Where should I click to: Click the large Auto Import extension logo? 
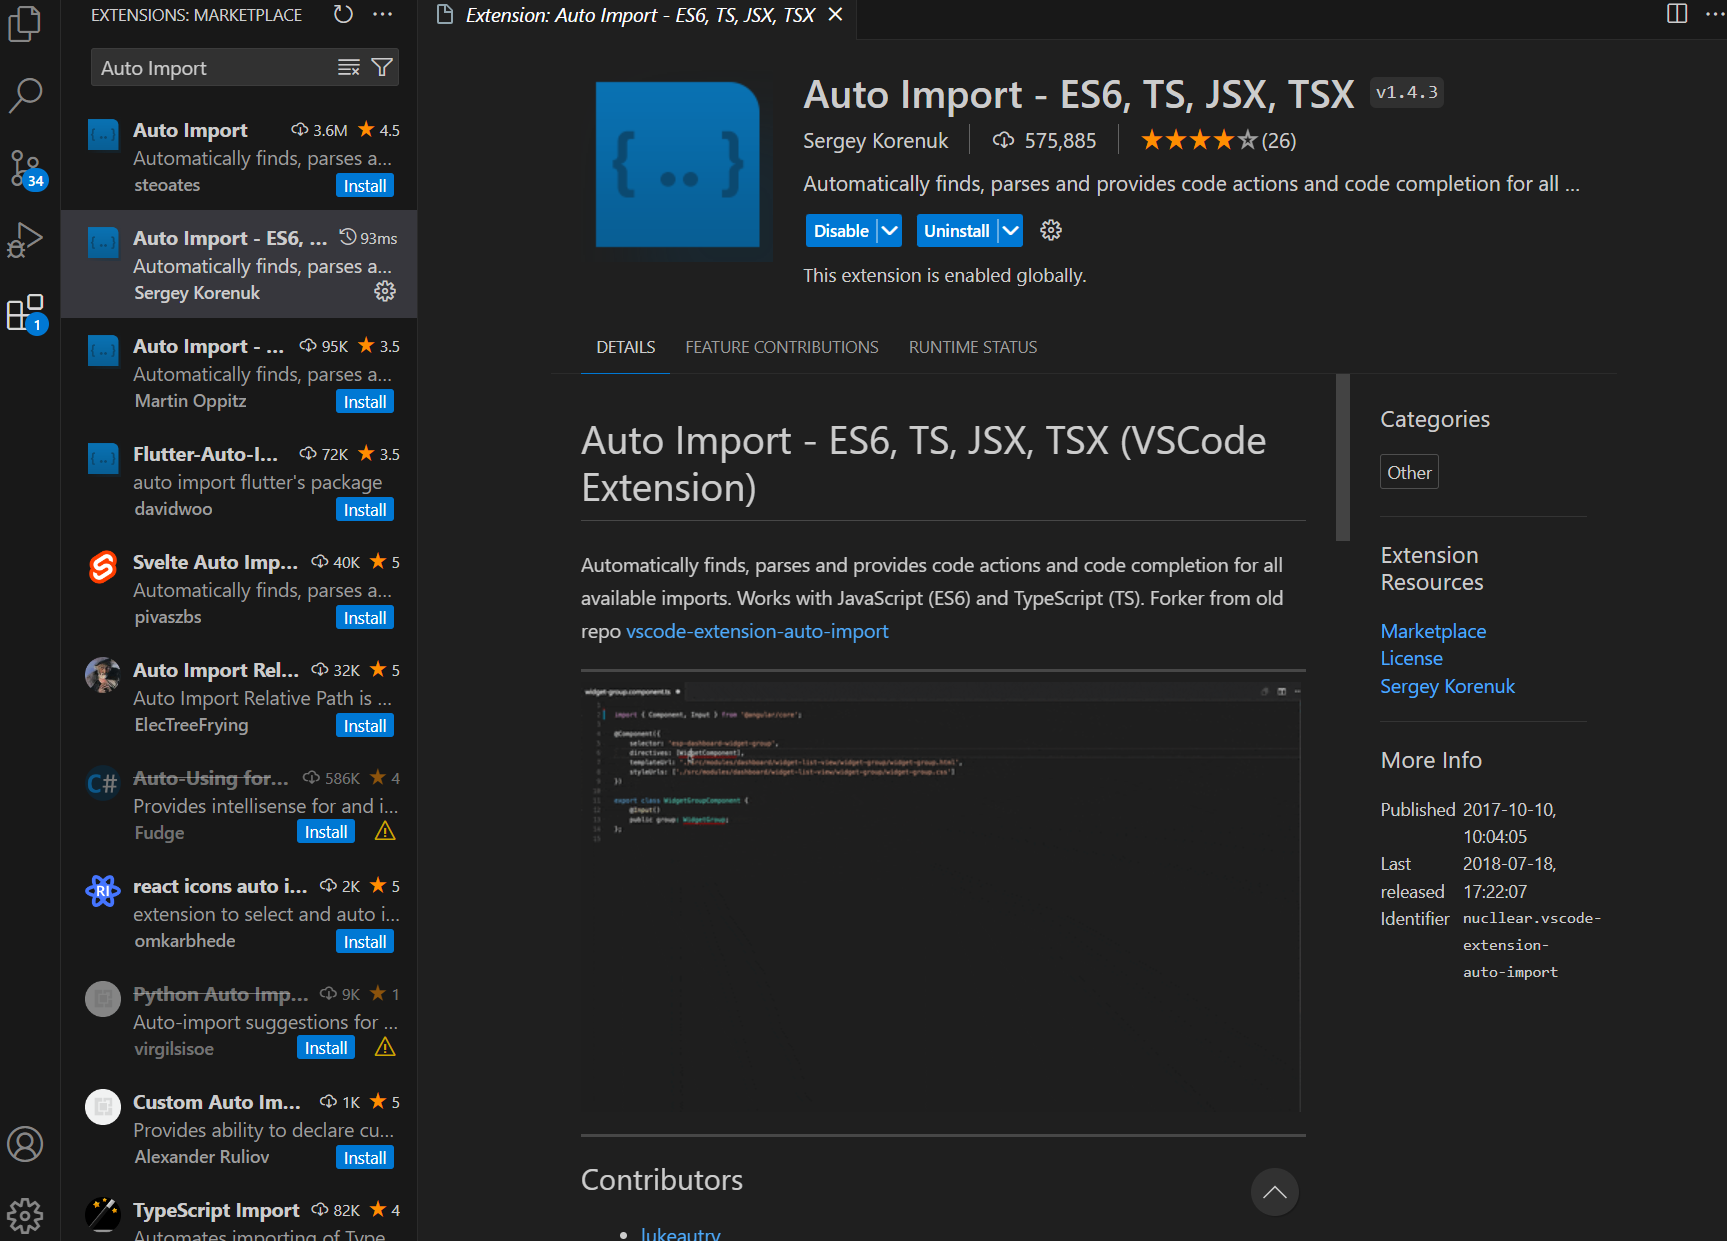pos(678,165)
